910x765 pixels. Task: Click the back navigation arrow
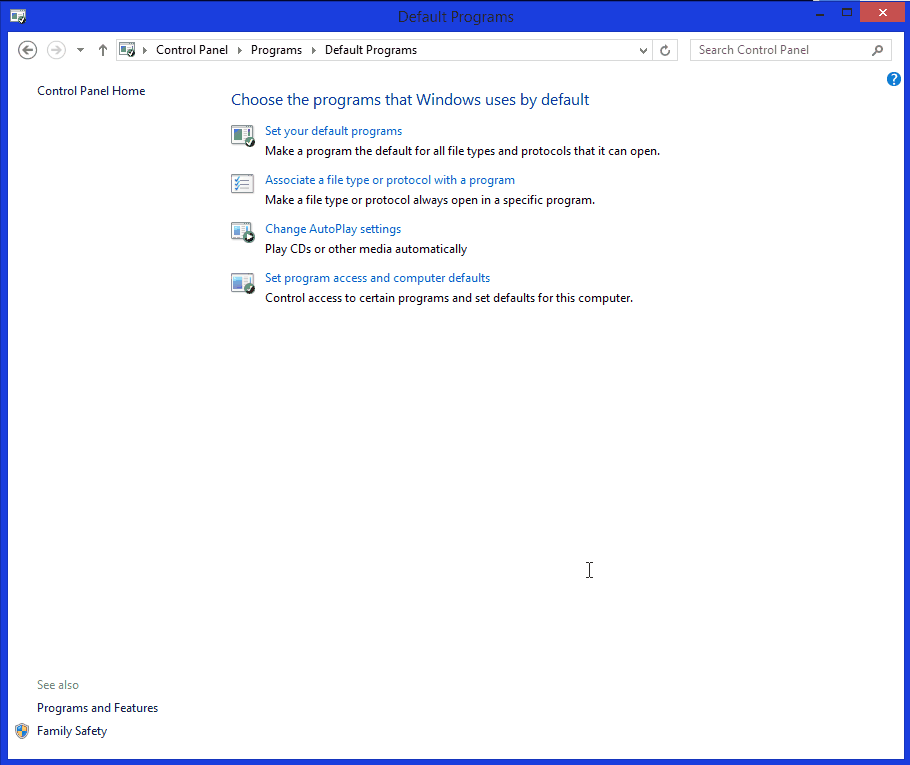[27, 49]
